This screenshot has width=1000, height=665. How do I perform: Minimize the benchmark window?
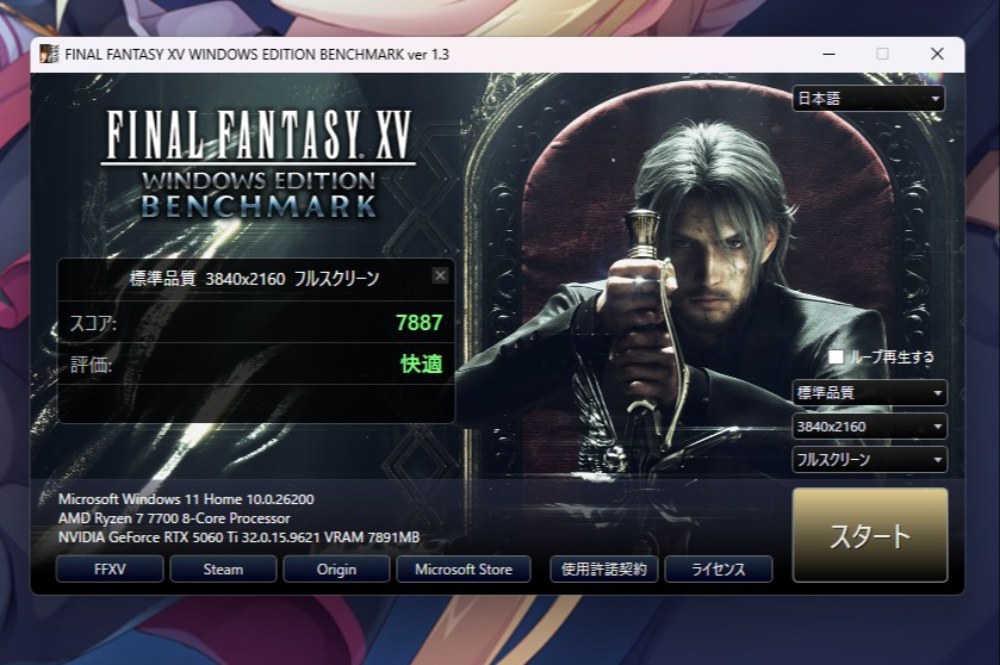828,54
